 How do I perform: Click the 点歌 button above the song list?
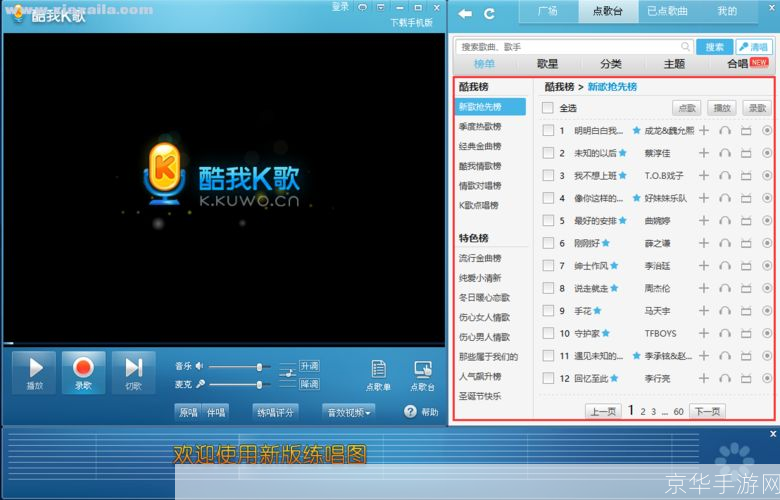[686, 108]
